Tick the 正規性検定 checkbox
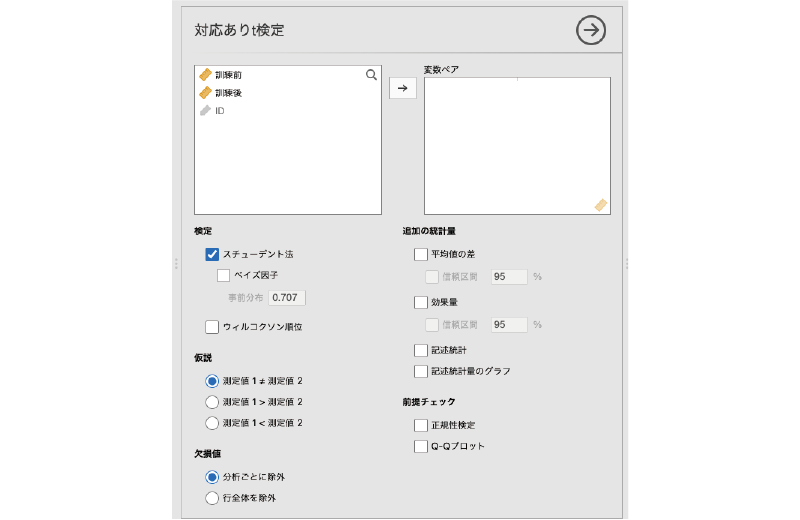This screenshot has width=800, height=520. tap(420, 425)
